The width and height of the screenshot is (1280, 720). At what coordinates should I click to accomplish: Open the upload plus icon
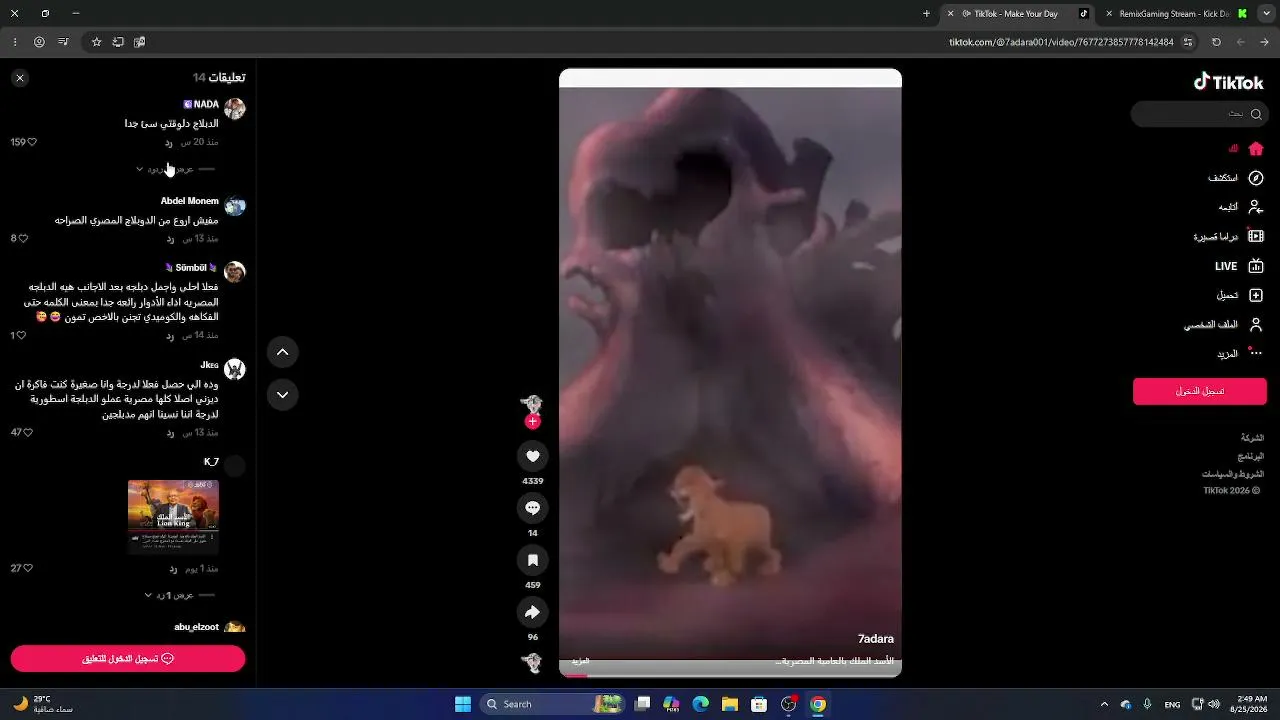[x=1256, y=295]
